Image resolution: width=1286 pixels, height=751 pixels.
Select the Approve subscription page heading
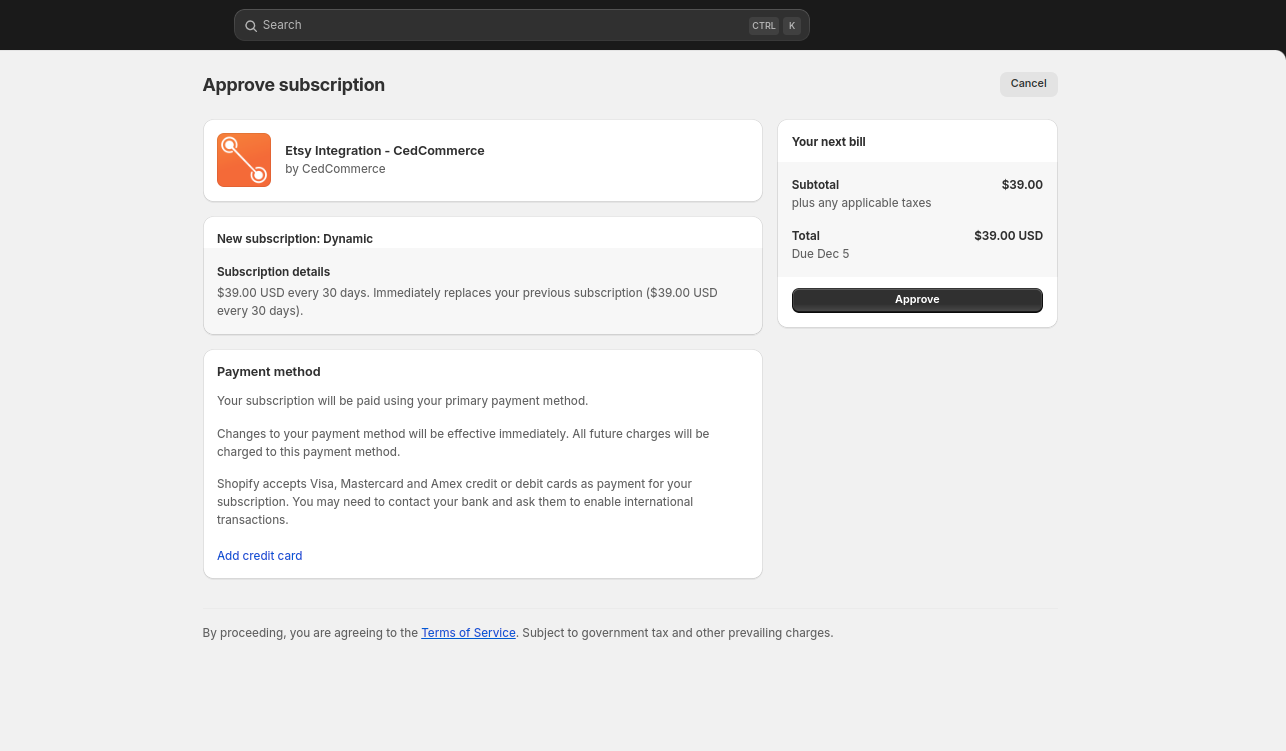[x=293, y=85]
